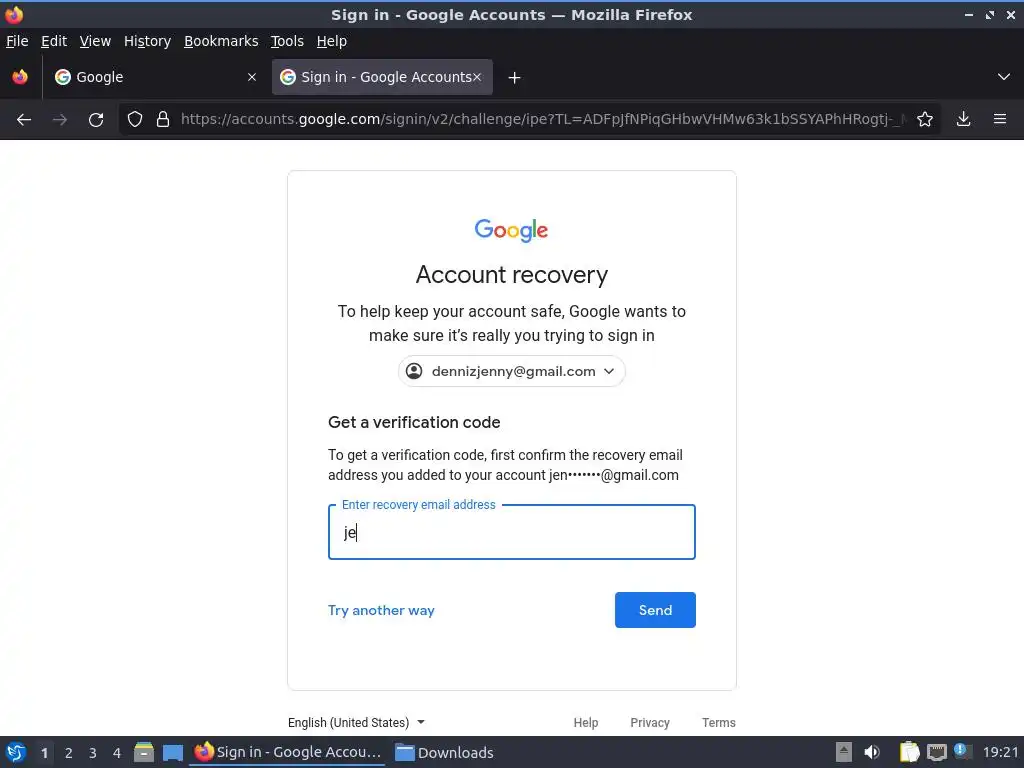This screenshot has height=768, width=1024.
Task: Close the Google tab
Action: (x=252, y=77)
